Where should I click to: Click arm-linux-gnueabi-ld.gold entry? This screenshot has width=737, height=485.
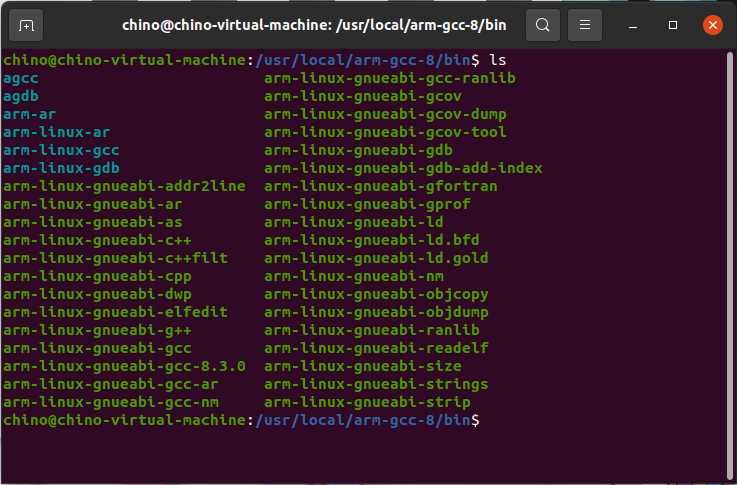pos(376,258)
